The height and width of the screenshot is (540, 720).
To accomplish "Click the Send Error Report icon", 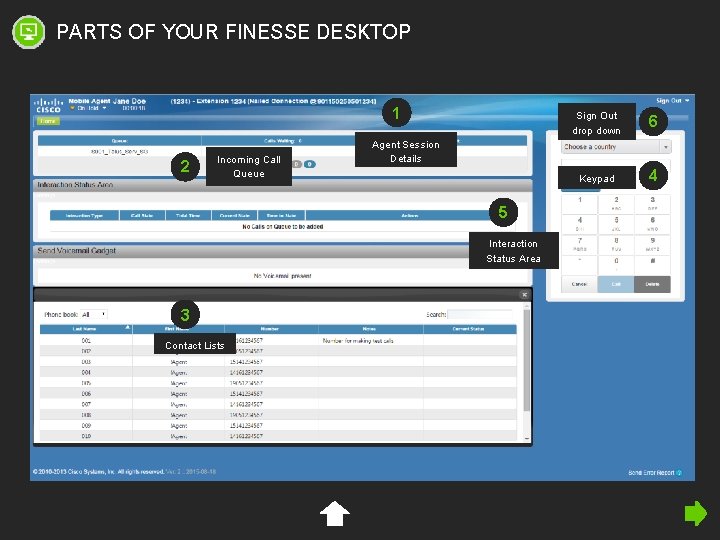I will (679, 472).
